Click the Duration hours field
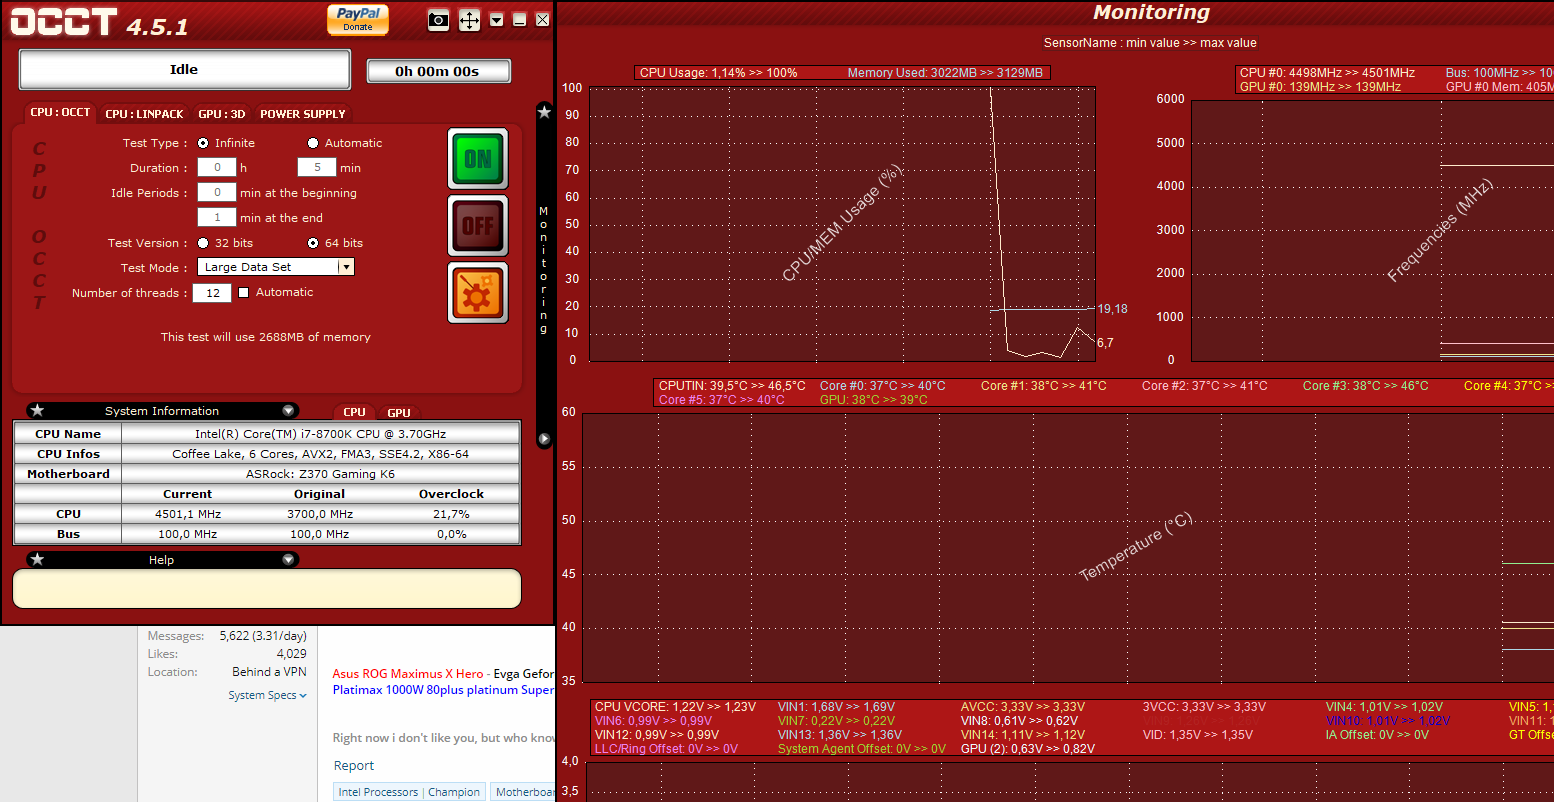The height and width of the screenshot is (802, 1554). point(217,167)
